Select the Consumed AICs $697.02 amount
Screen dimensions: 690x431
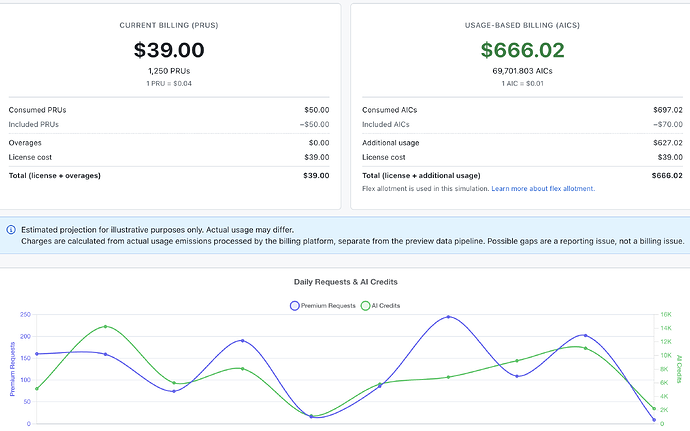668,110
